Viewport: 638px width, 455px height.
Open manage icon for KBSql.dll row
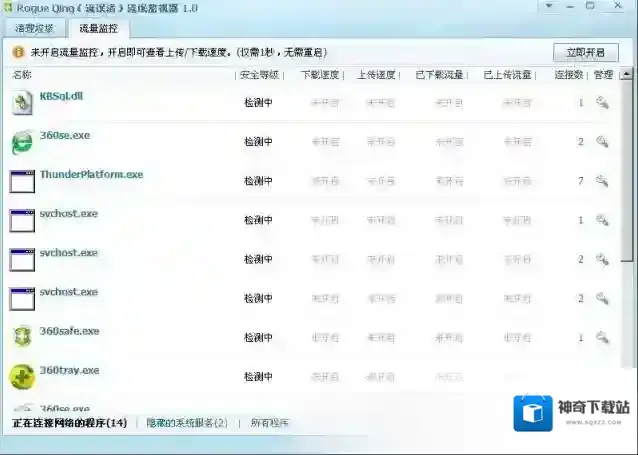point(602,102)
